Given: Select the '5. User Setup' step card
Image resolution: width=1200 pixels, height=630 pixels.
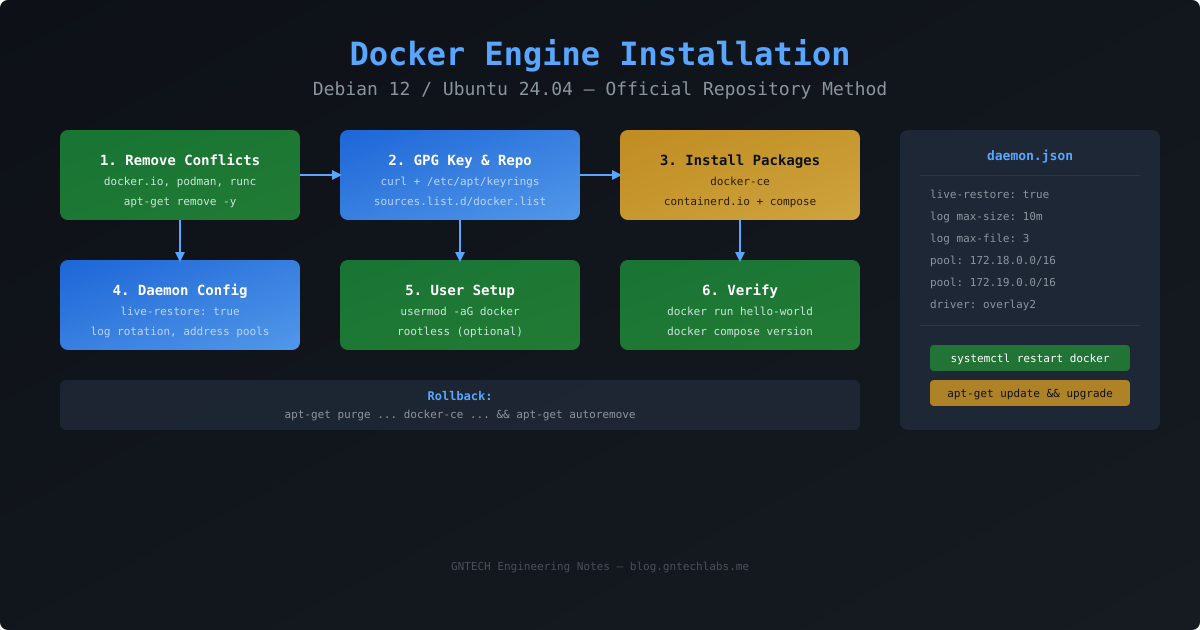Looking at the screenshot, I should pos(460,305).
